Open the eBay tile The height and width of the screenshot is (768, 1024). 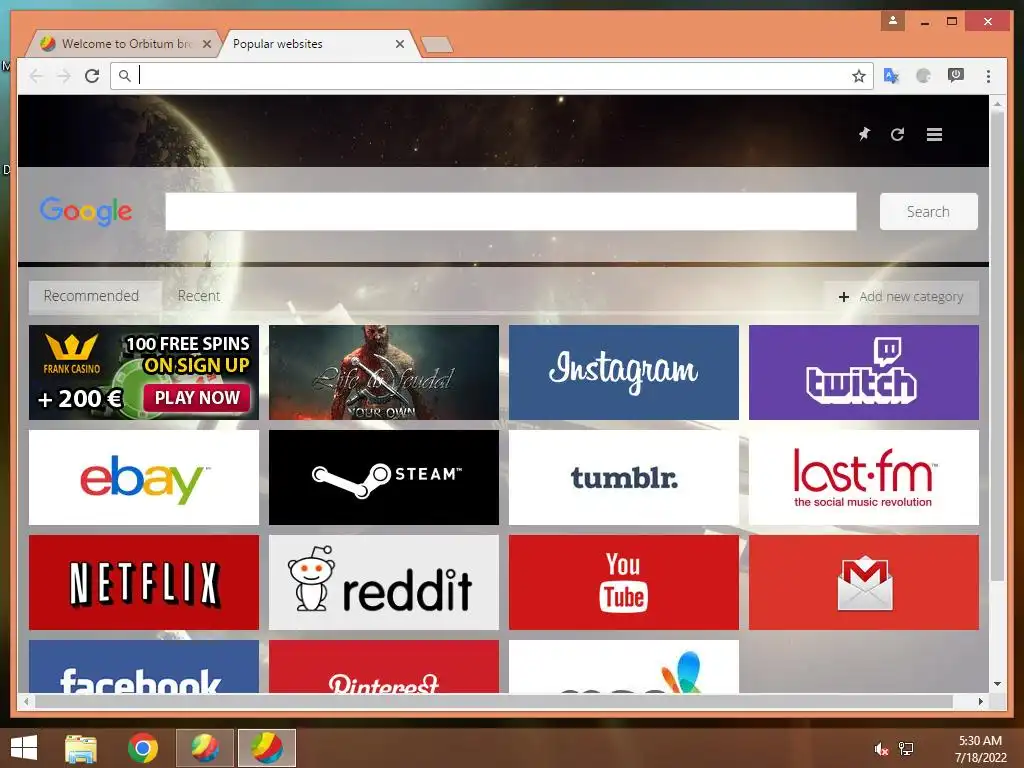144,477
